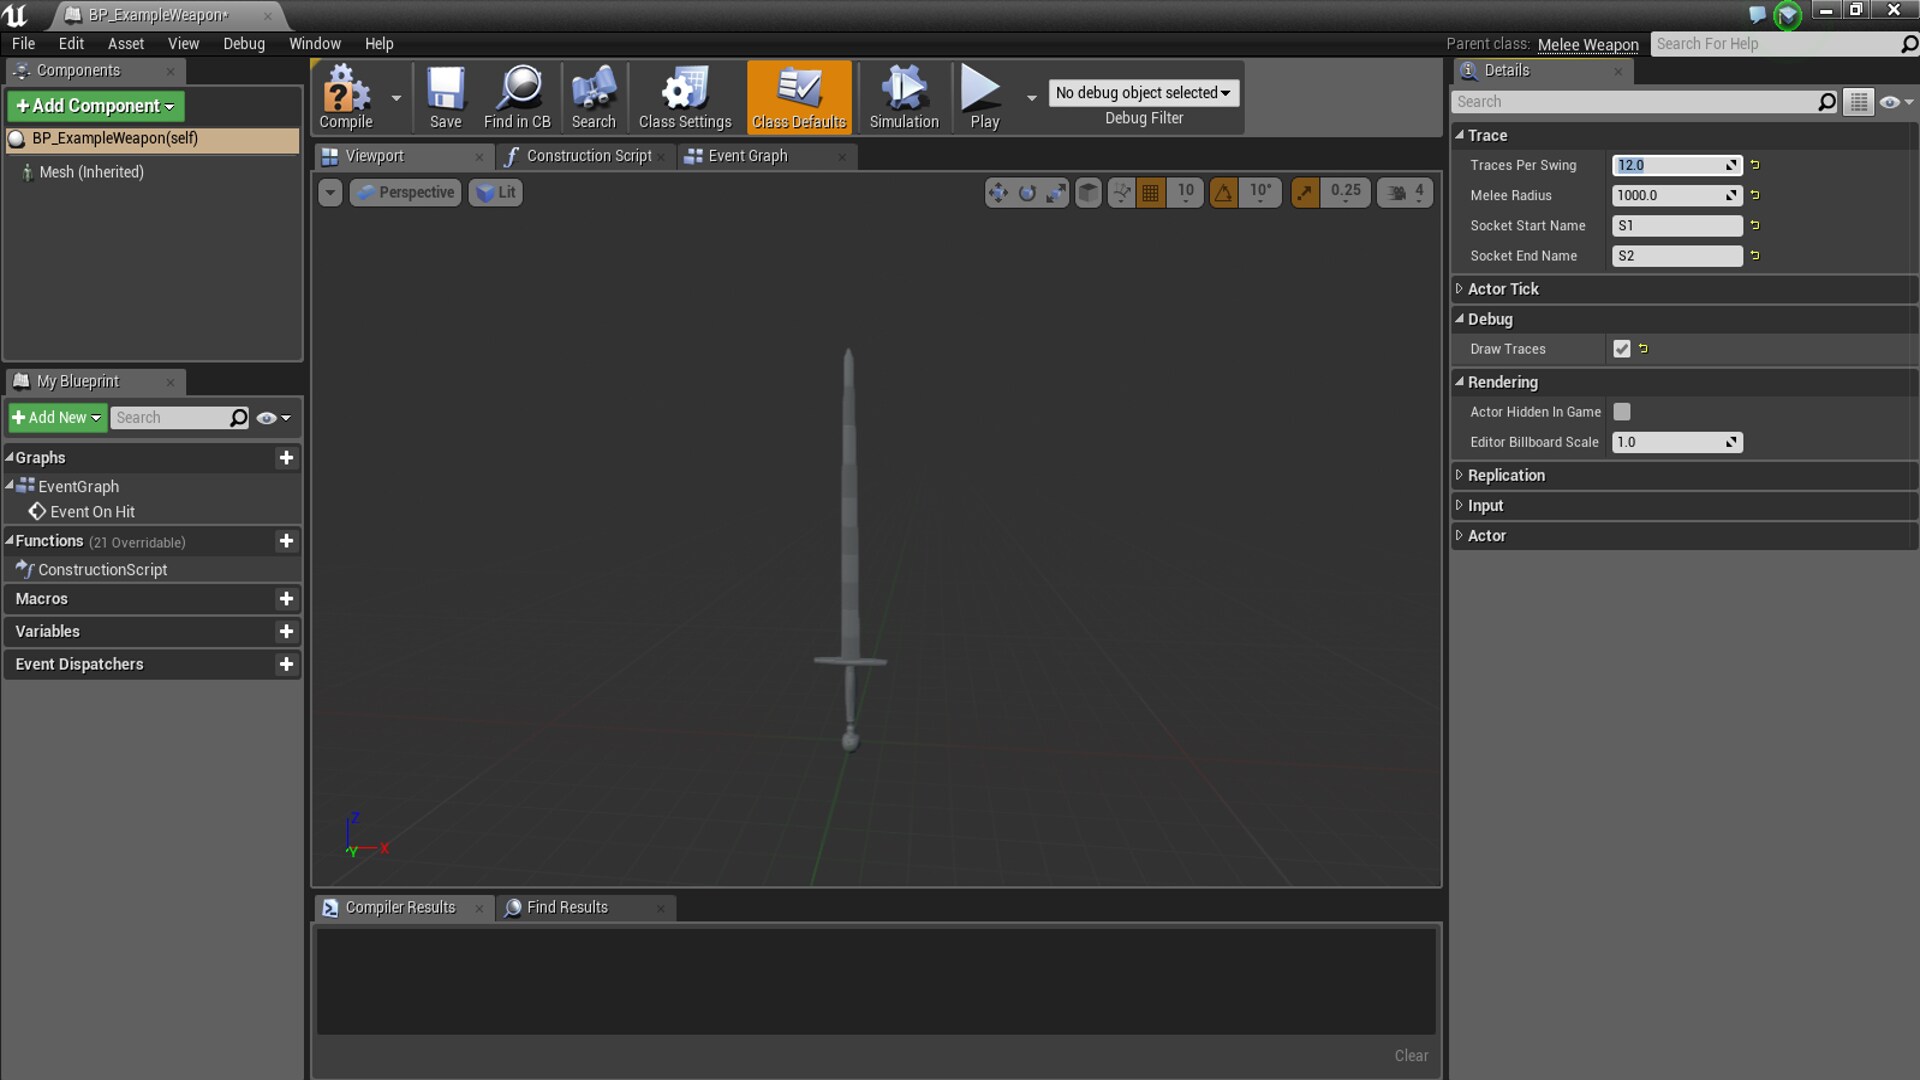Open Details view options eye
The width and height of the screenshot is (1920, 1080).
coord(1896,102)
